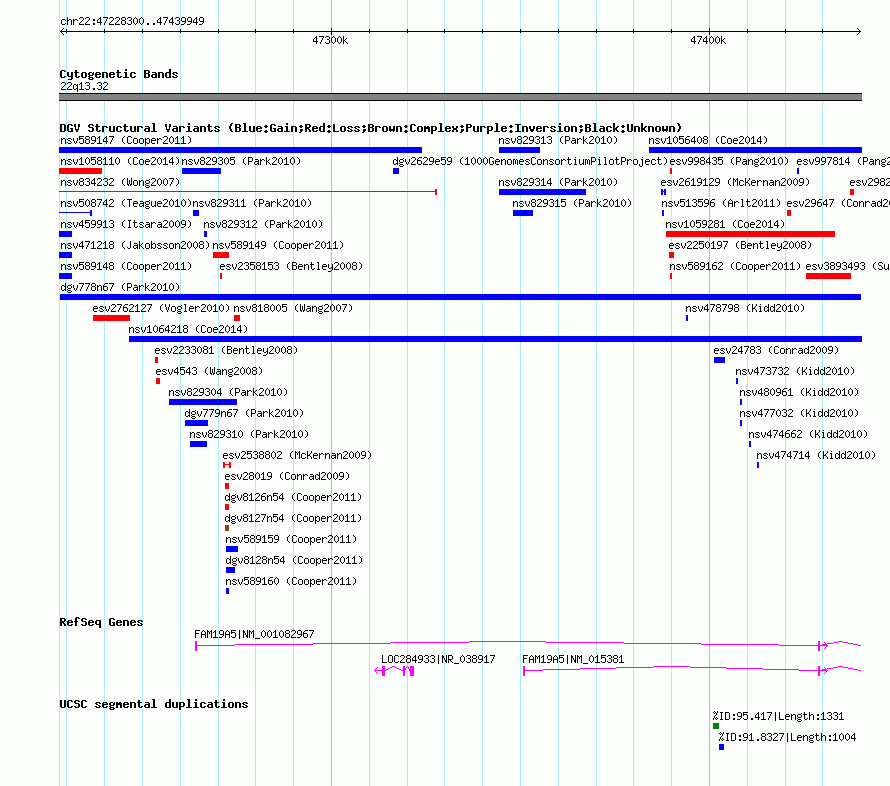Select the nsv1058110 (Coe2014) red loss bar
The height and width of the screenshot is (786, 890).
pos(81,171)
